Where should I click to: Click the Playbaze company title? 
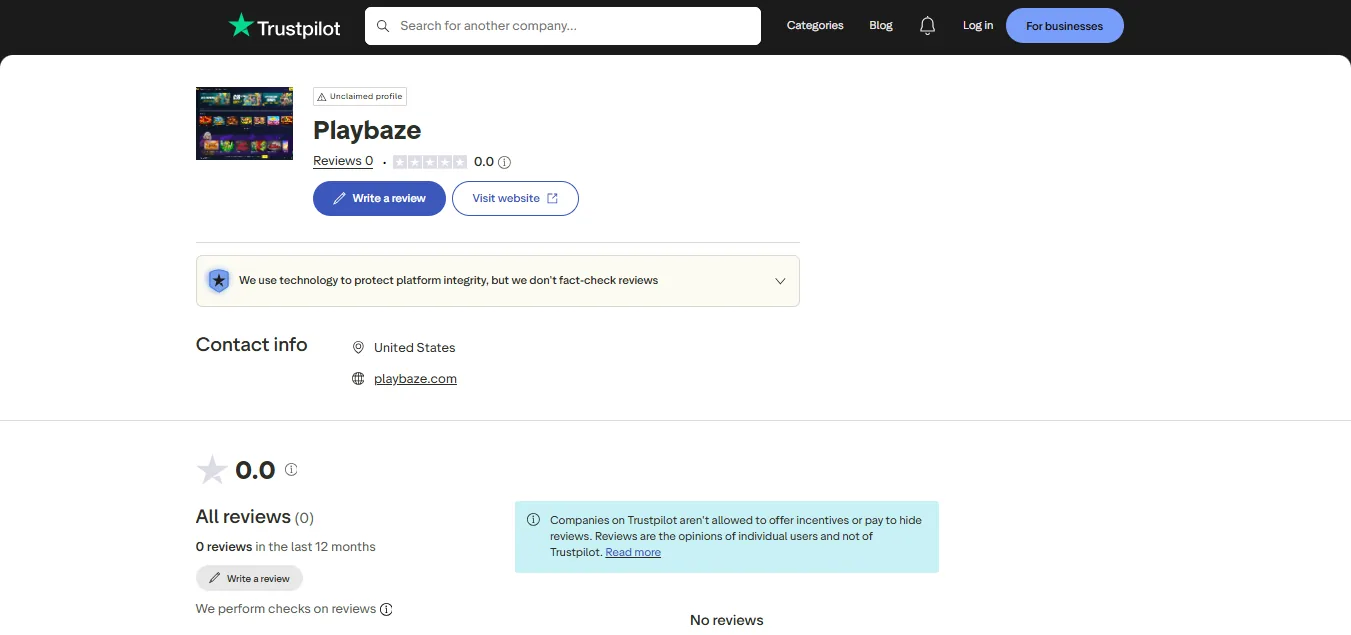tap(367, 130)
